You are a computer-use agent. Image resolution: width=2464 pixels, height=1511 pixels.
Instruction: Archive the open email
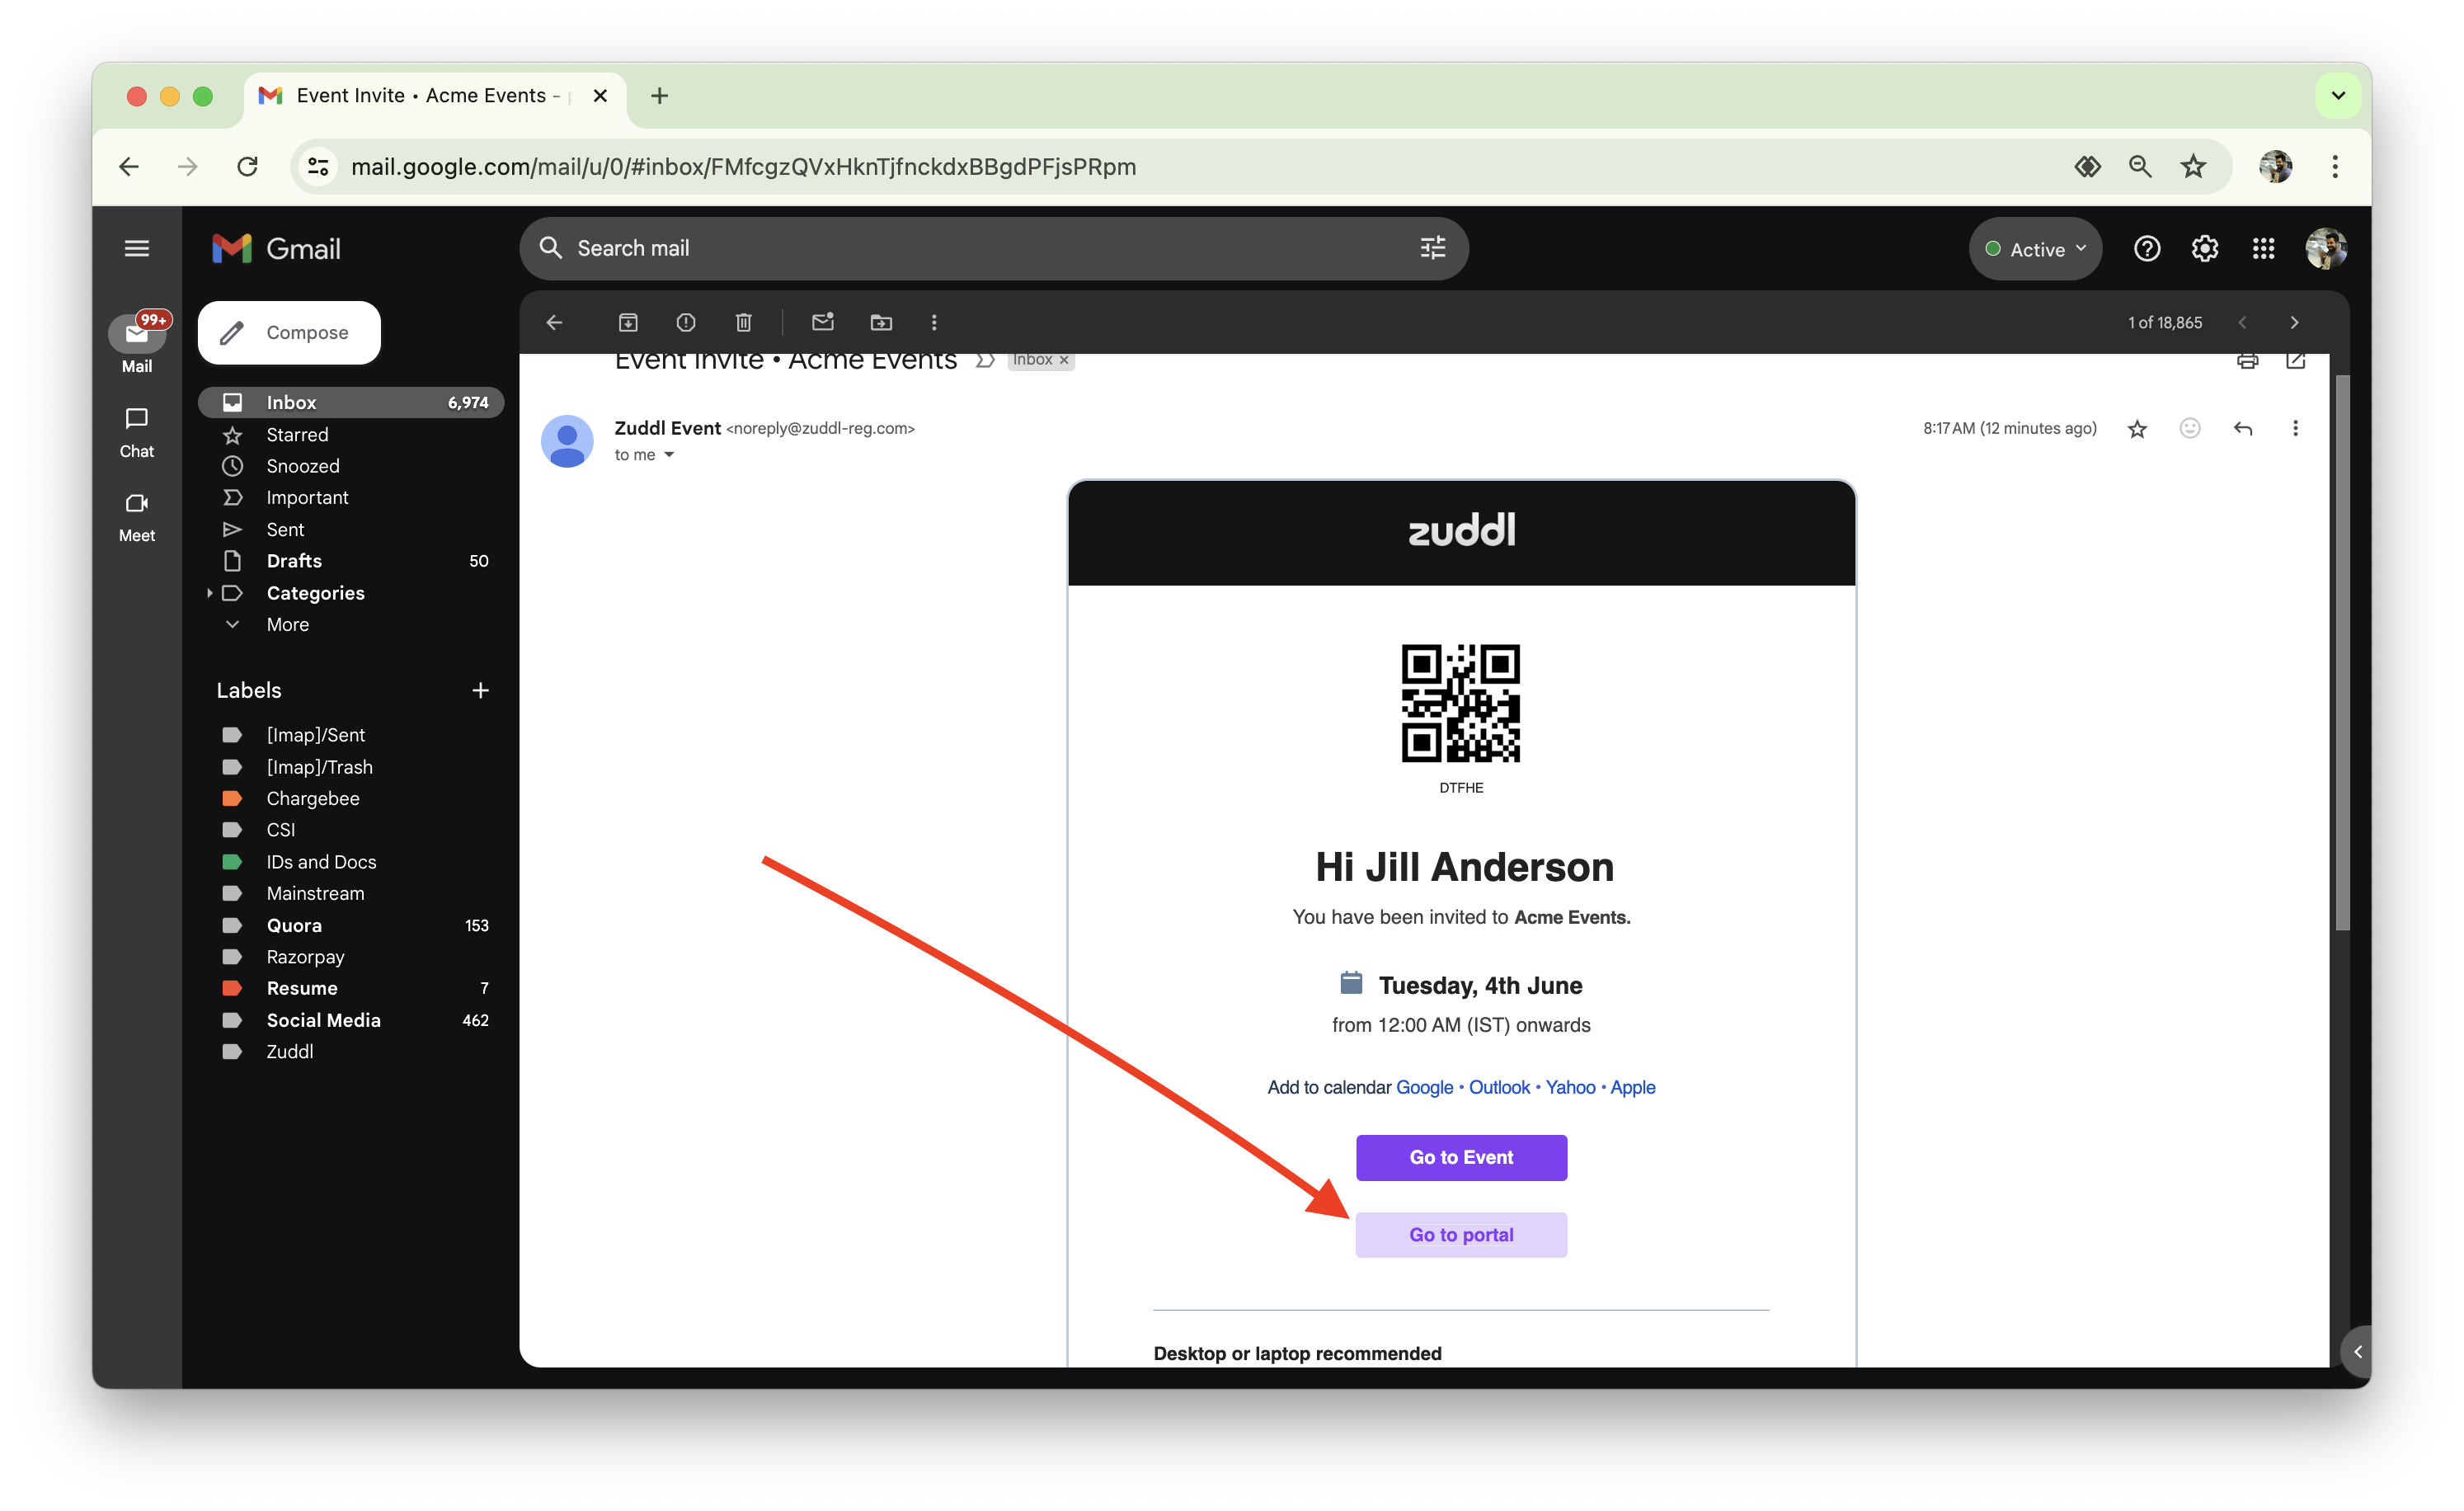627,322
